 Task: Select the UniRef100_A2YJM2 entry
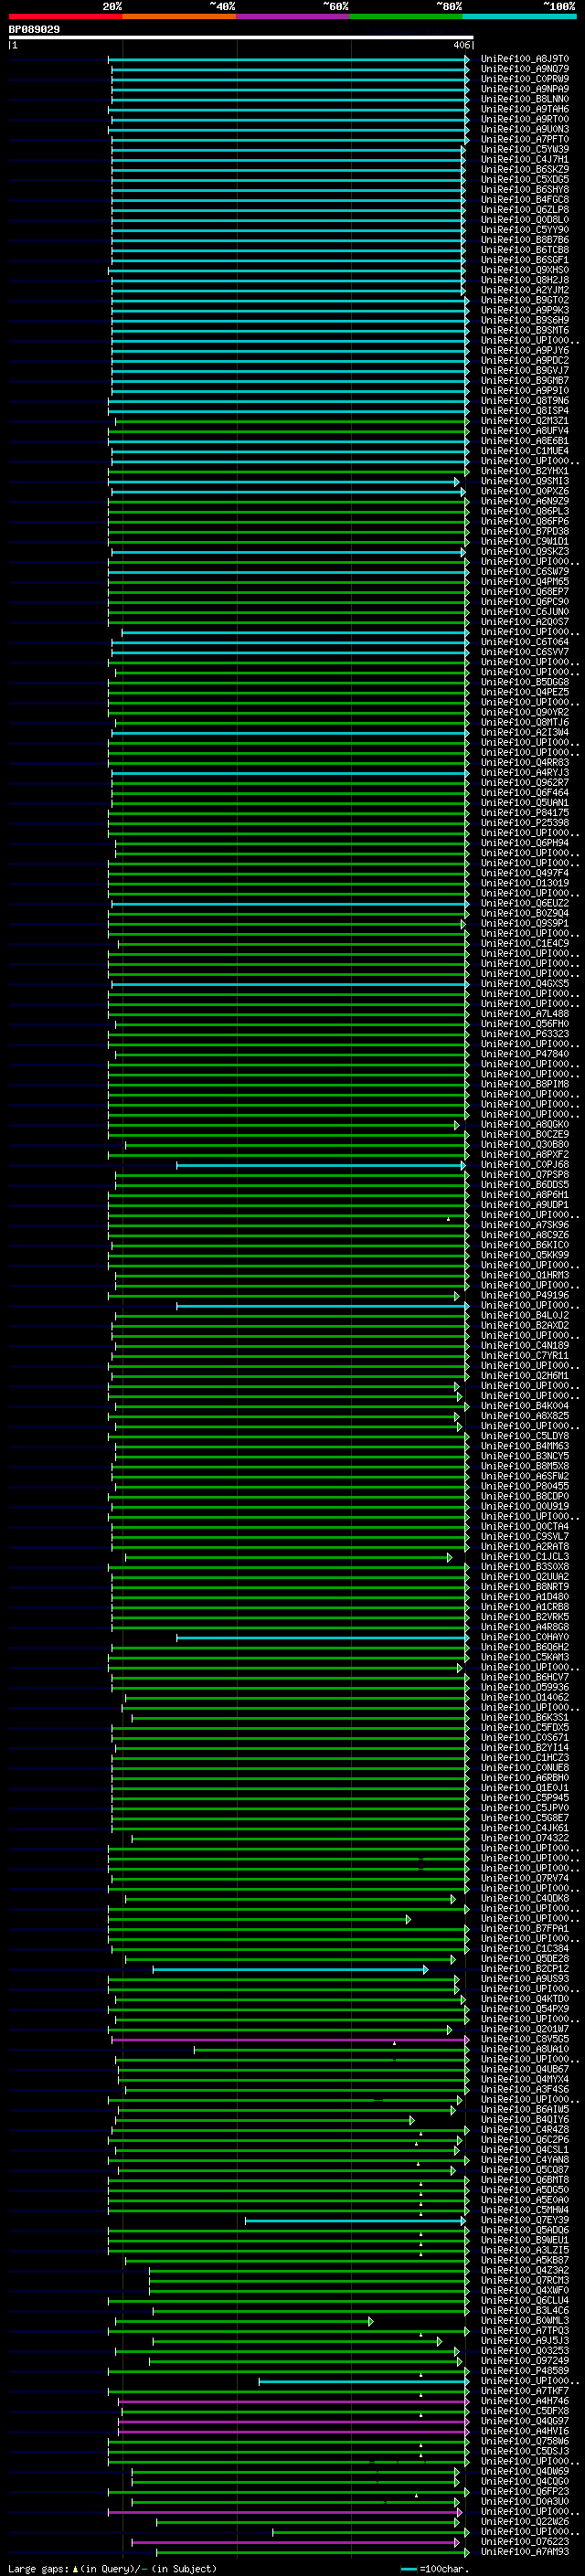coord(524,290)
